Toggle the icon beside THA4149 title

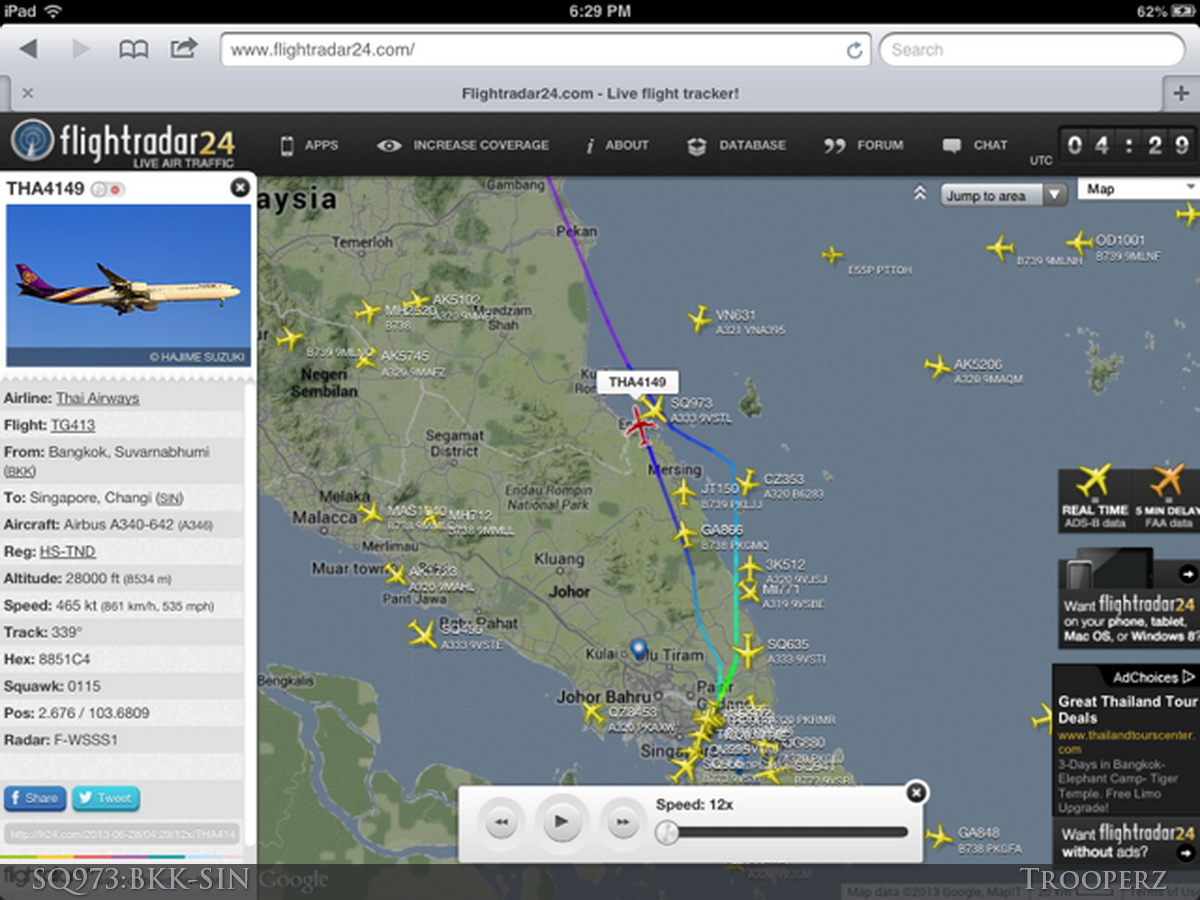(107, 189)
